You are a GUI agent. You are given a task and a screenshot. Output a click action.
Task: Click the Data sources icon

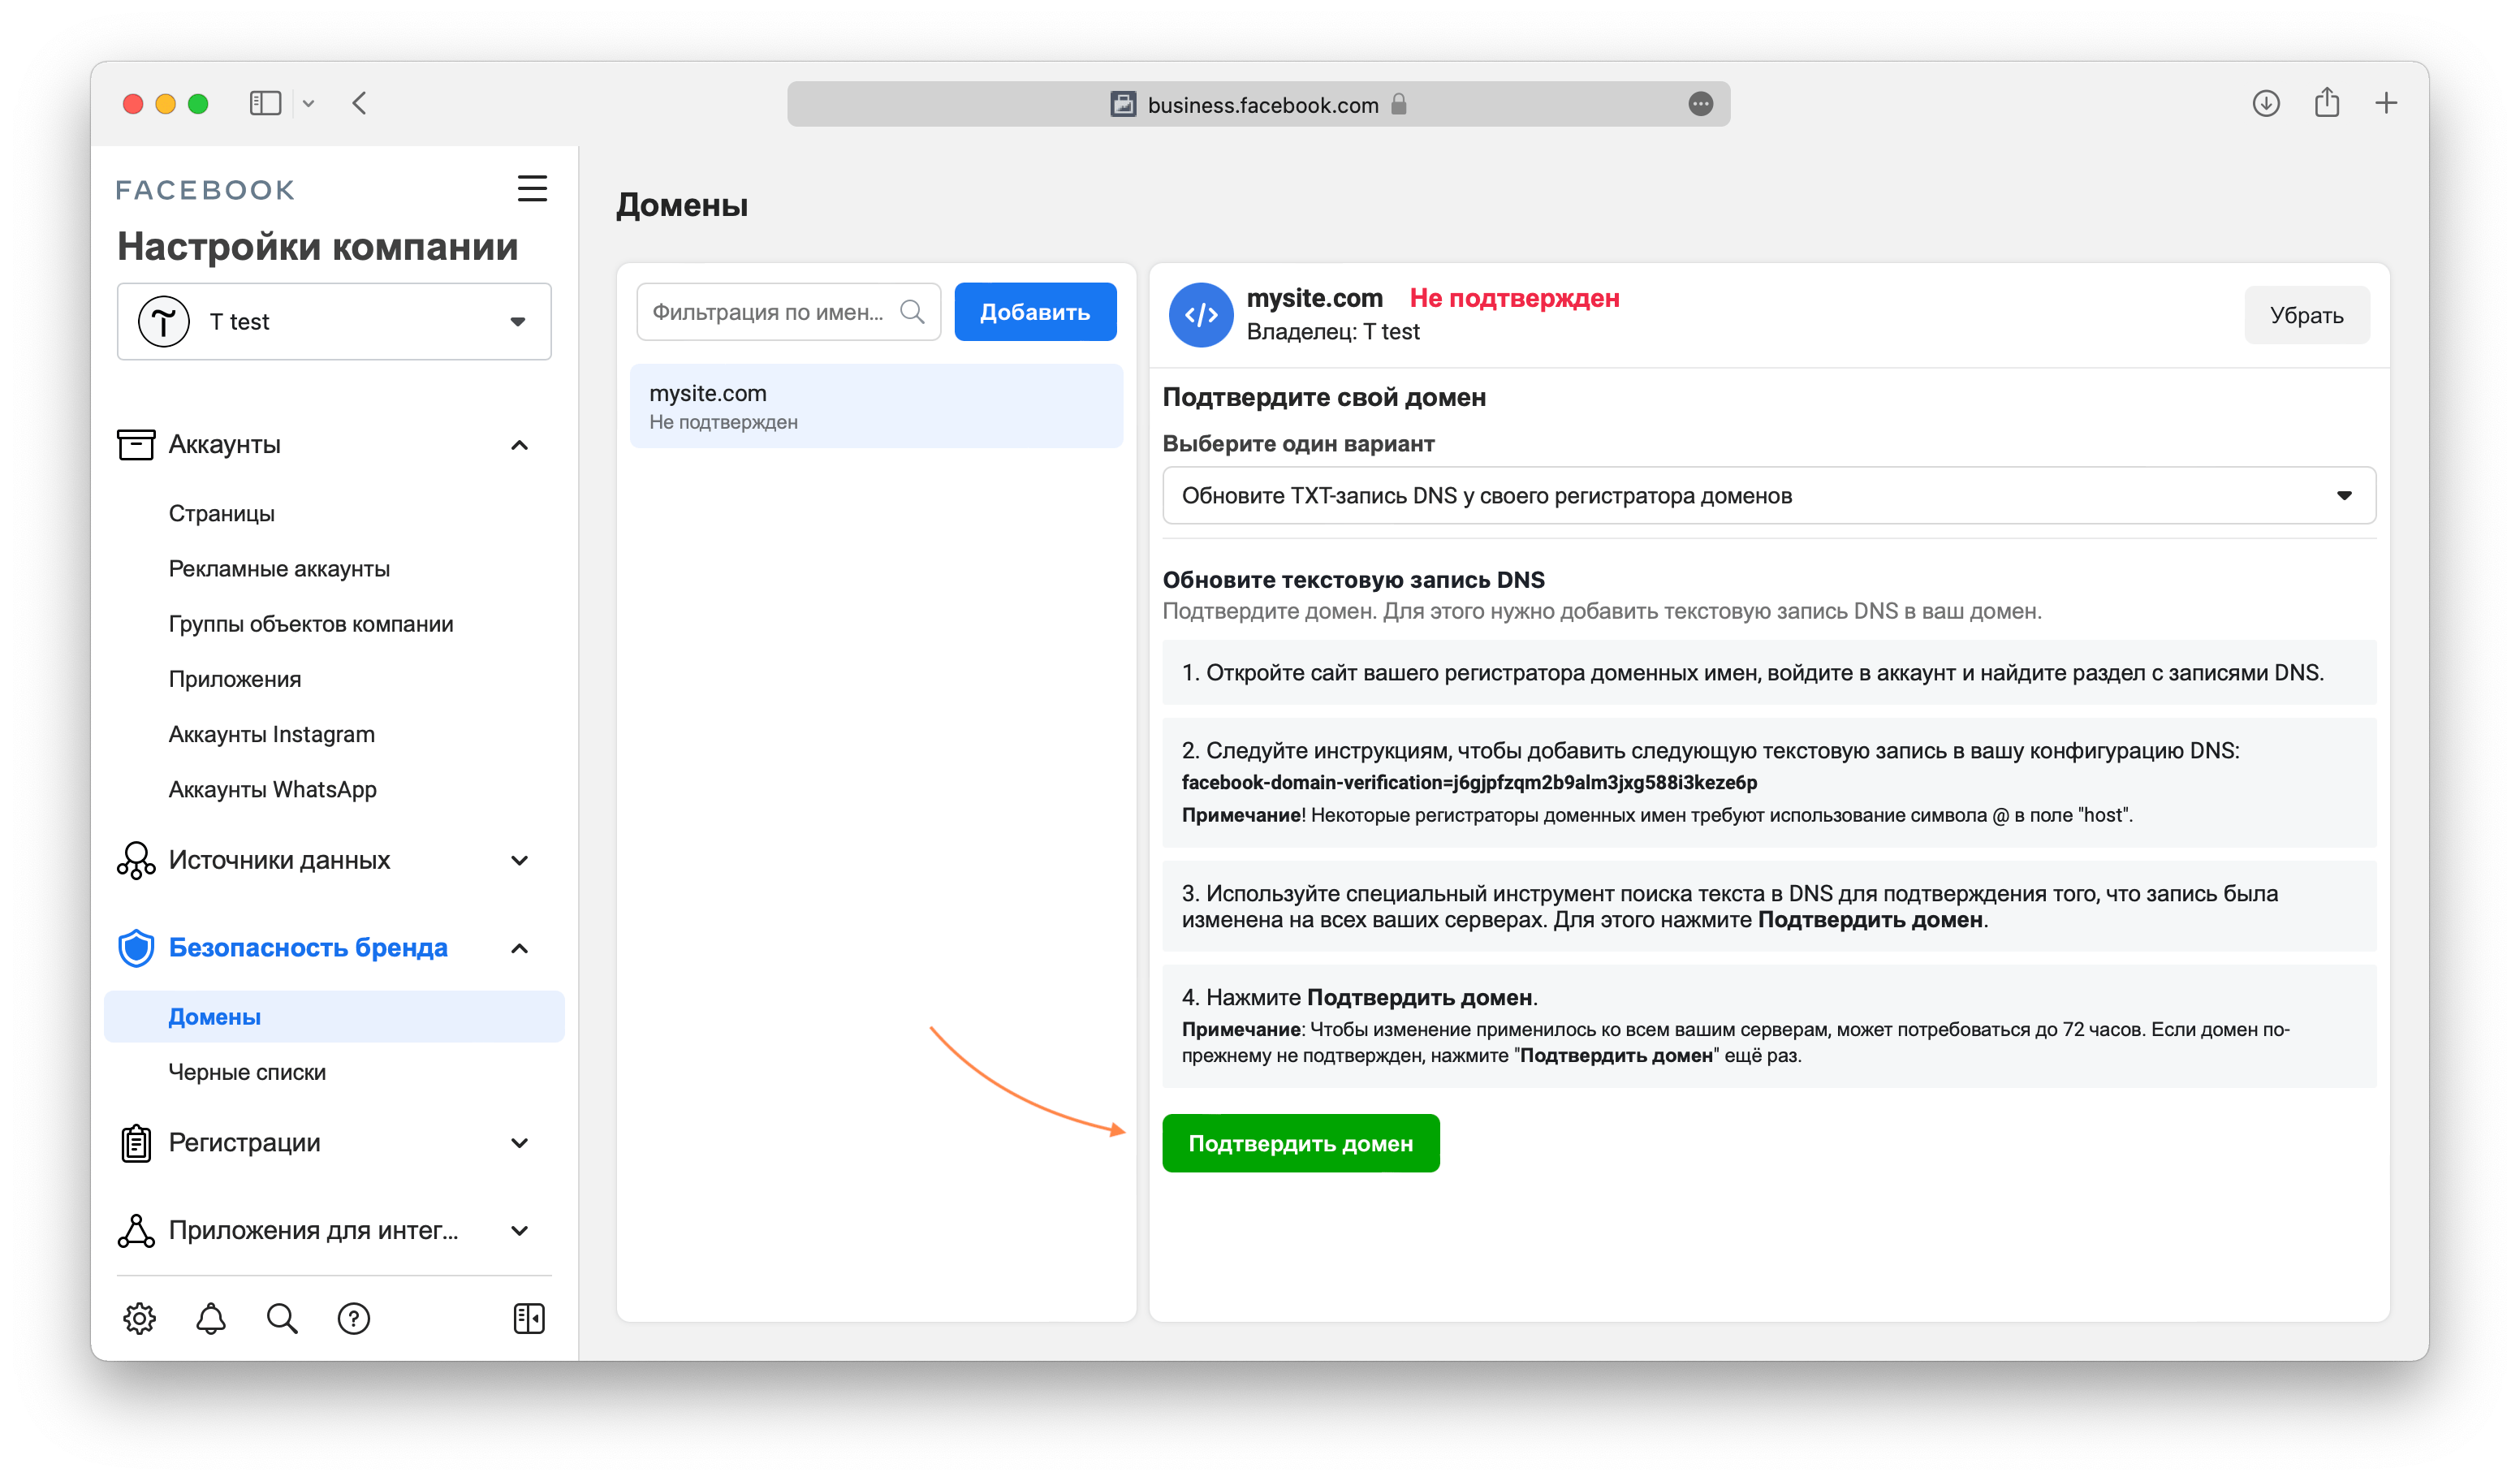136,860
